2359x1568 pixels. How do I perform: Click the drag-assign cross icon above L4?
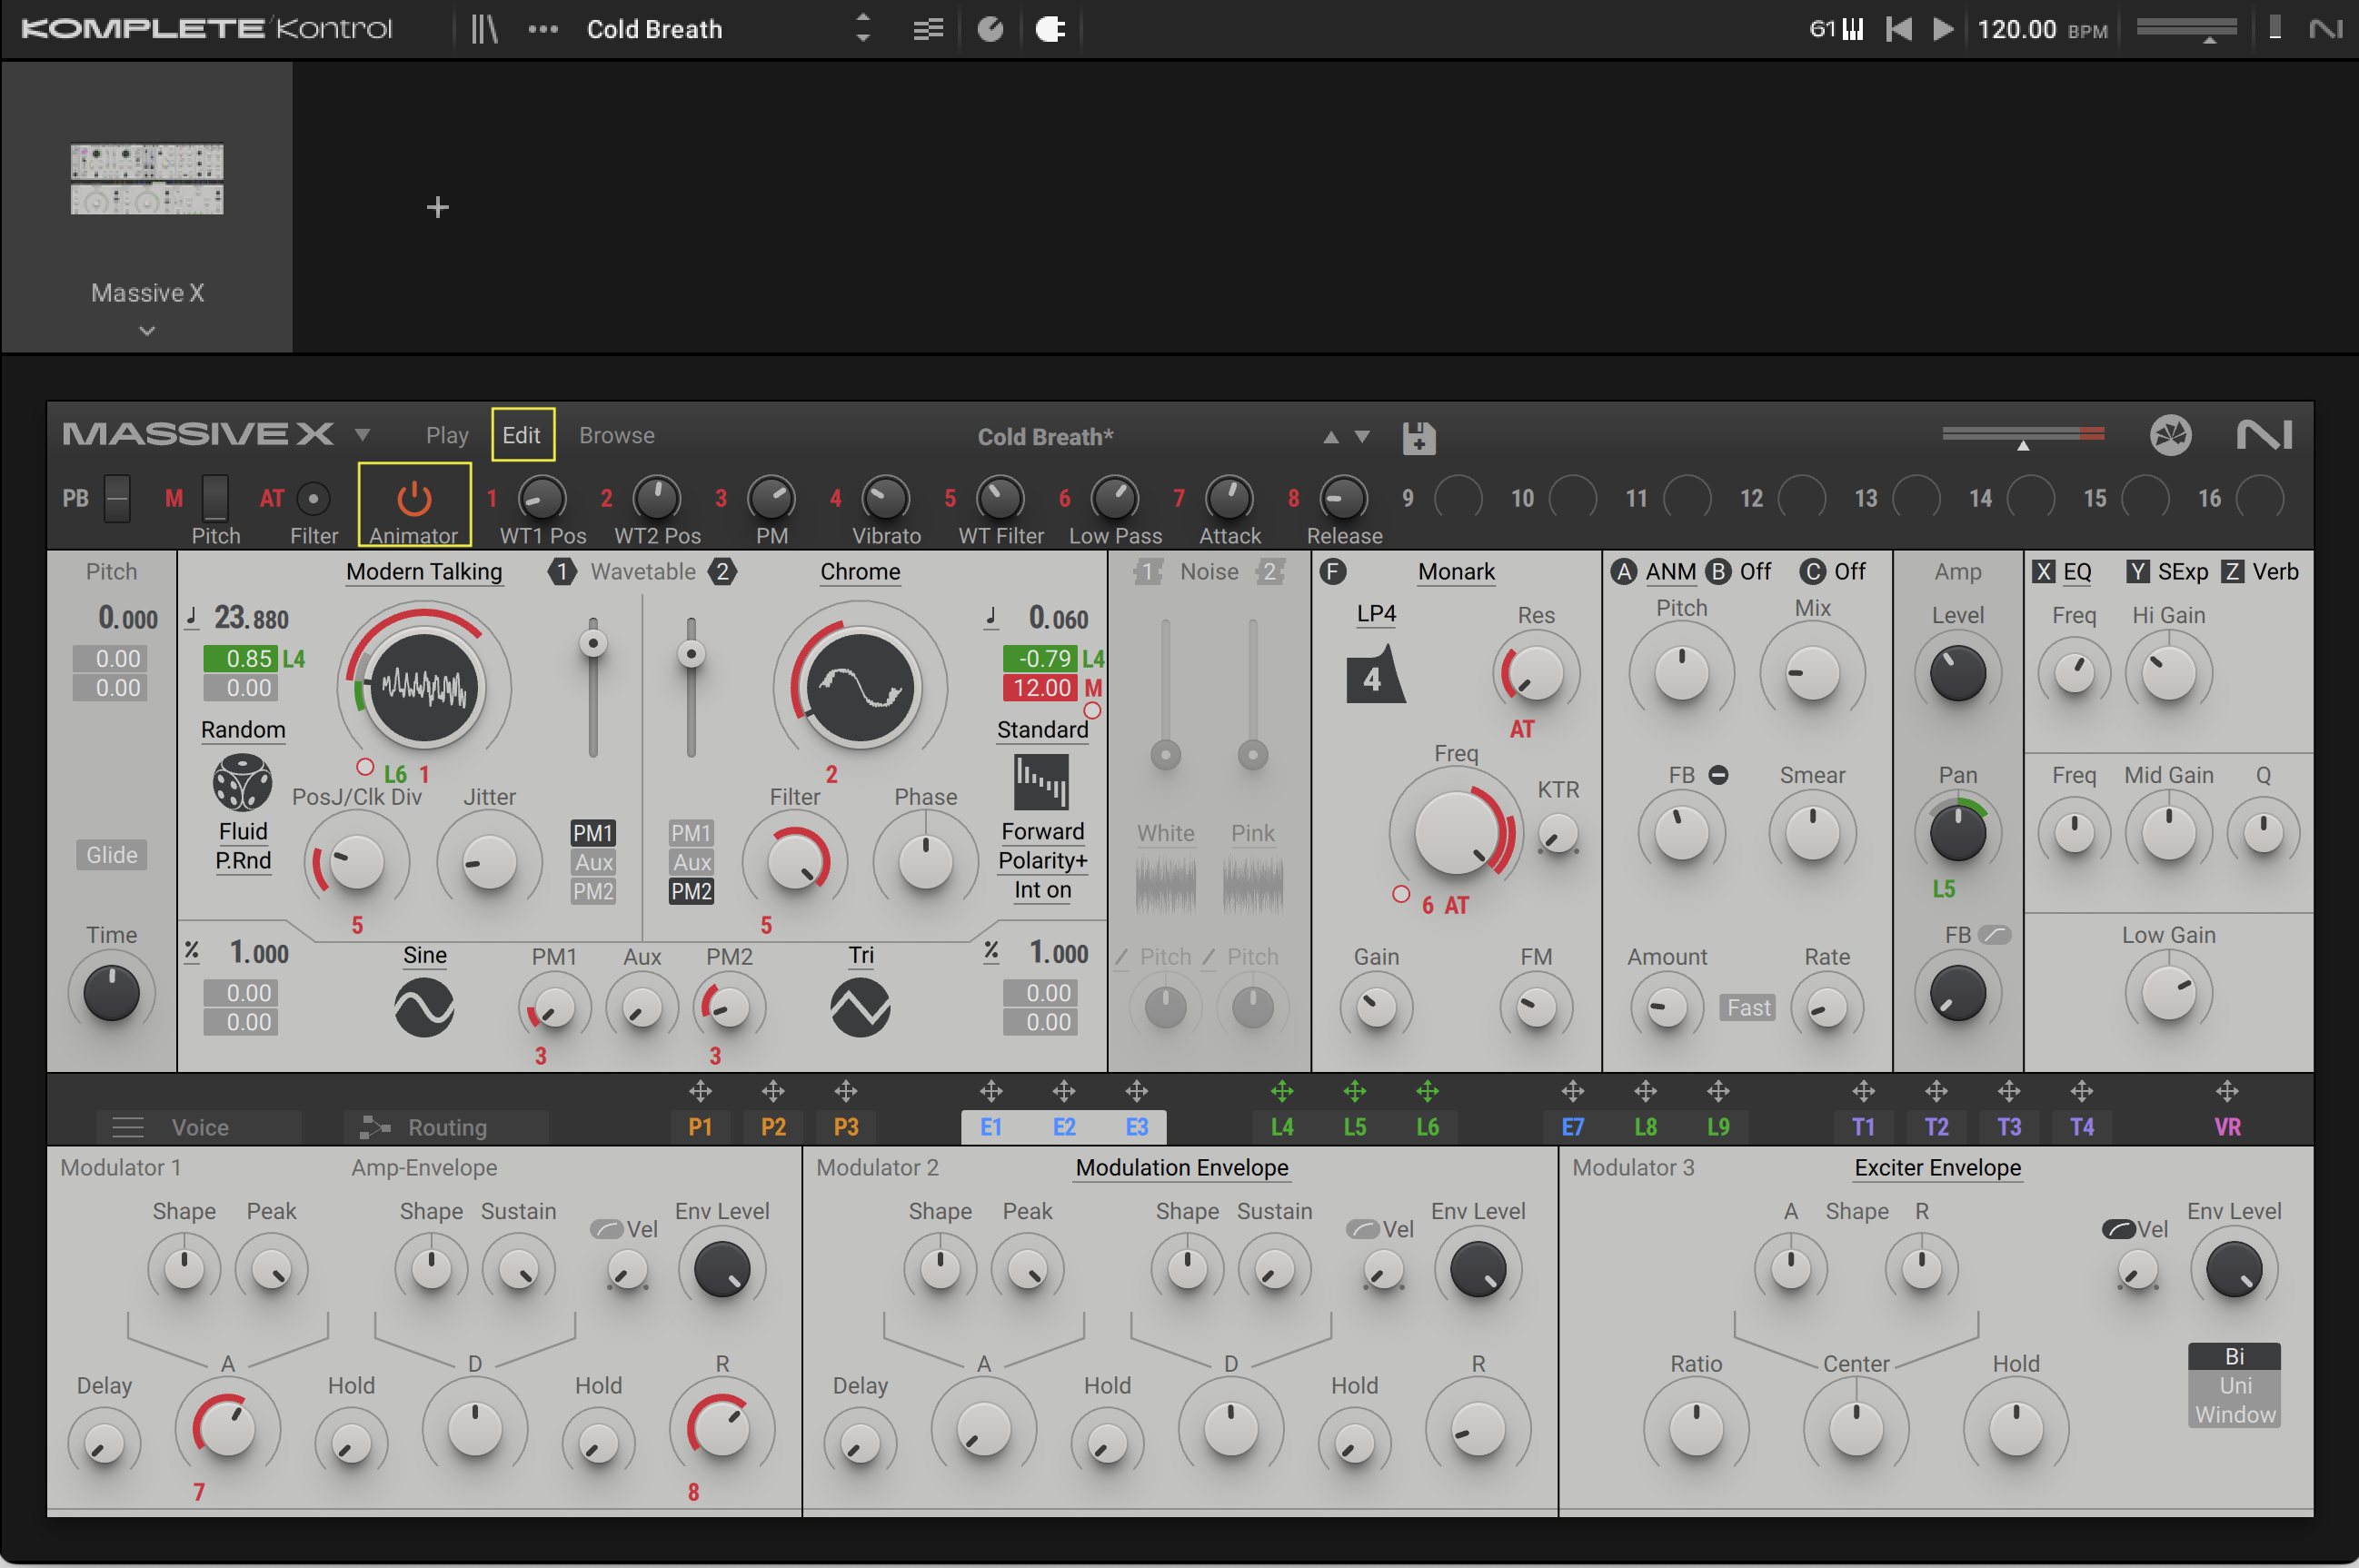(1282, 1091)
